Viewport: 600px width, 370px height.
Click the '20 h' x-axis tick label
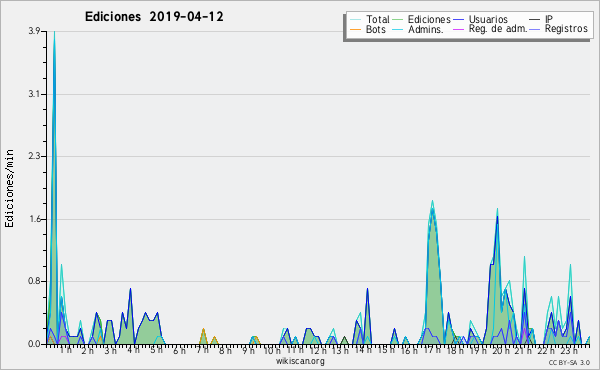[x=501, y=351]
